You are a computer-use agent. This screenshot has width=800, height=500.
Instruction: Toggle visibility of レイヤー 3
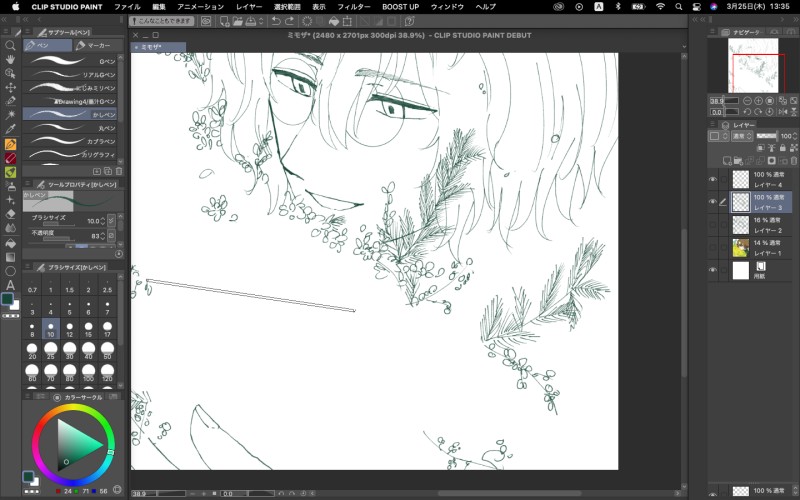(x=713, y=202)
